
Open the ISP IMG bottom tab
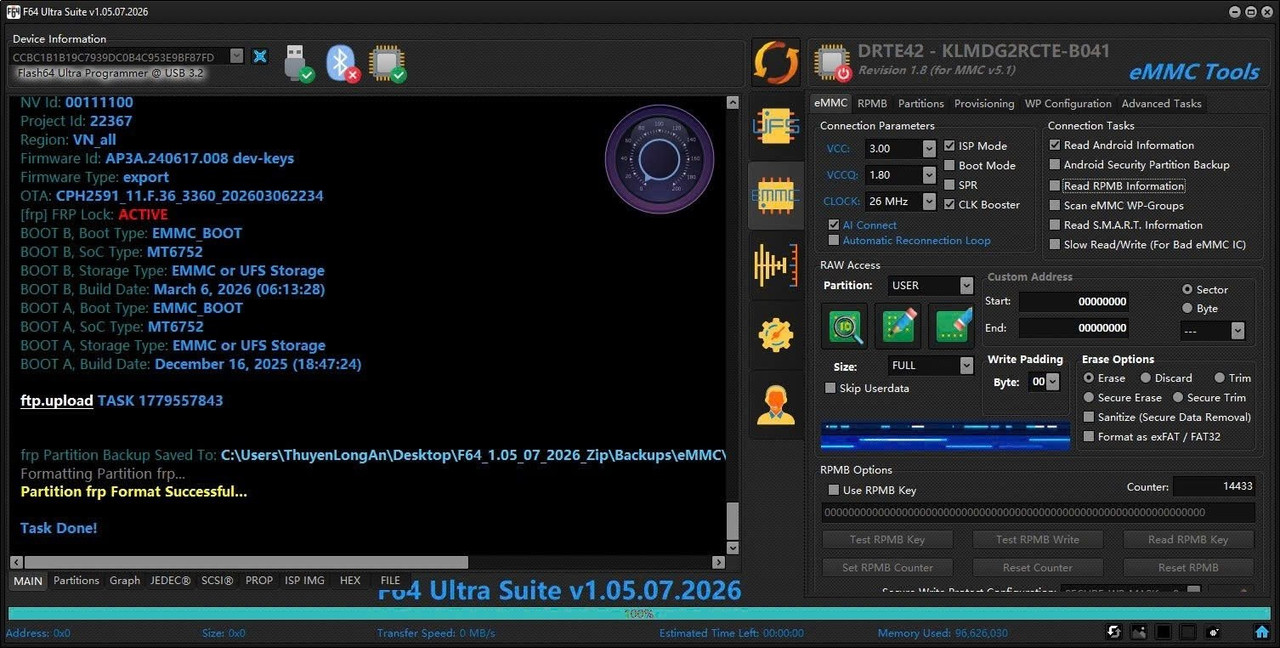pyautogui.click(x=305, y=580)
